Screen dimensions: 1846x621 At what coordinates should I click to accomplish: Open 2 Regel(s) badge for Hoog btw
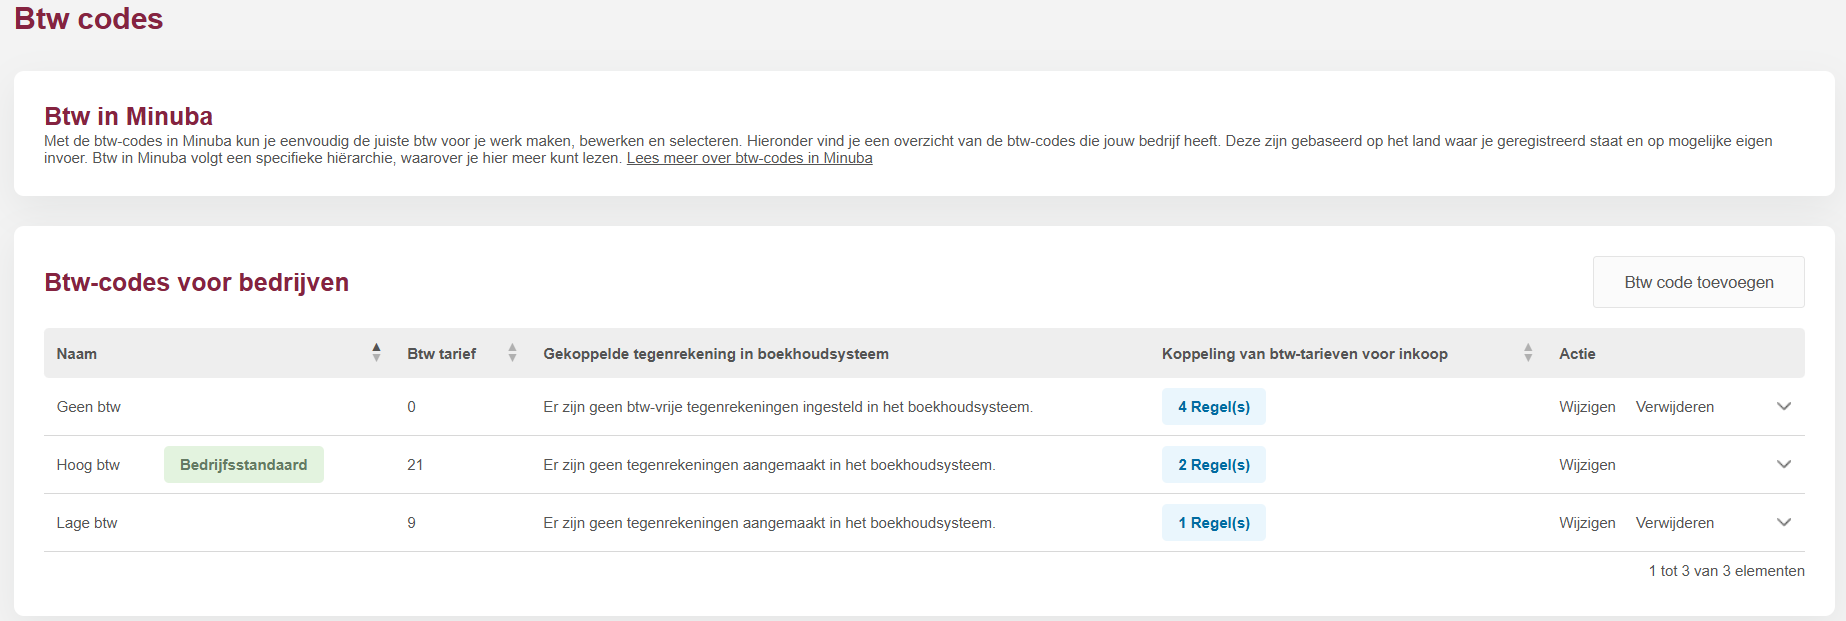(1213, 465)
